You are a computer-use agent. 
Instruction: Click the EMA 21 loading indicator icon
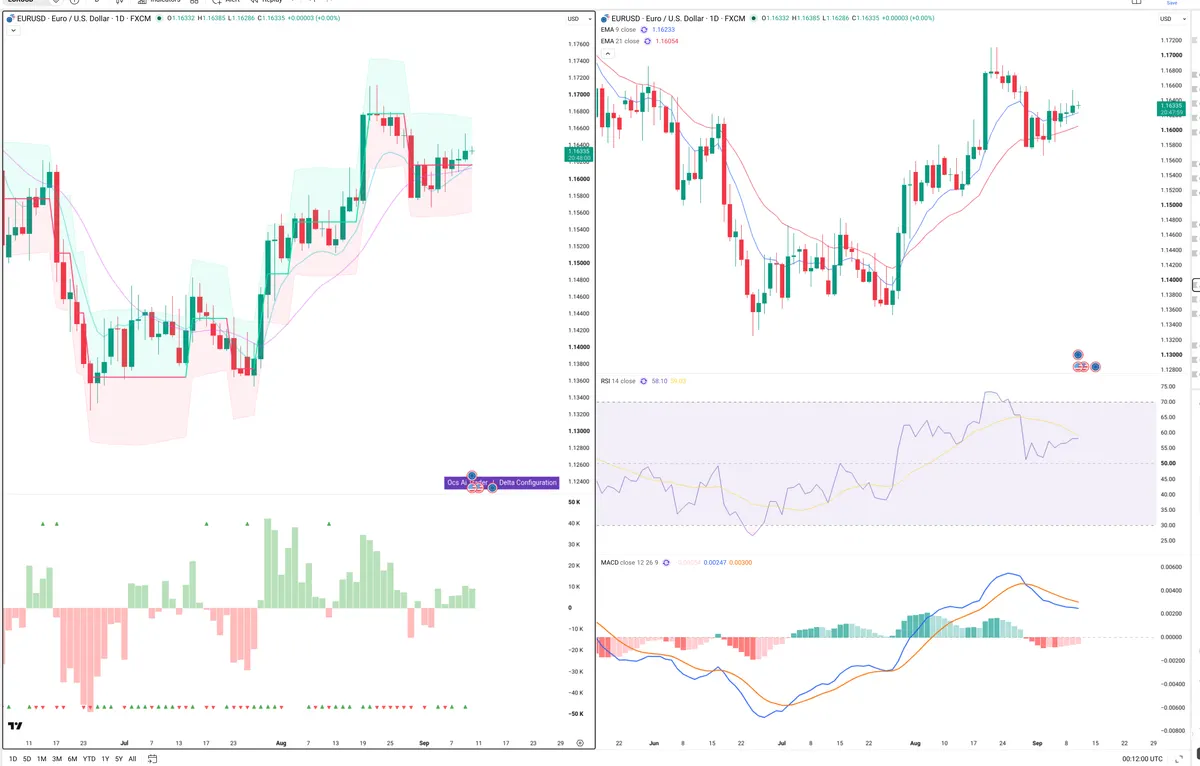tap(647, 41)
